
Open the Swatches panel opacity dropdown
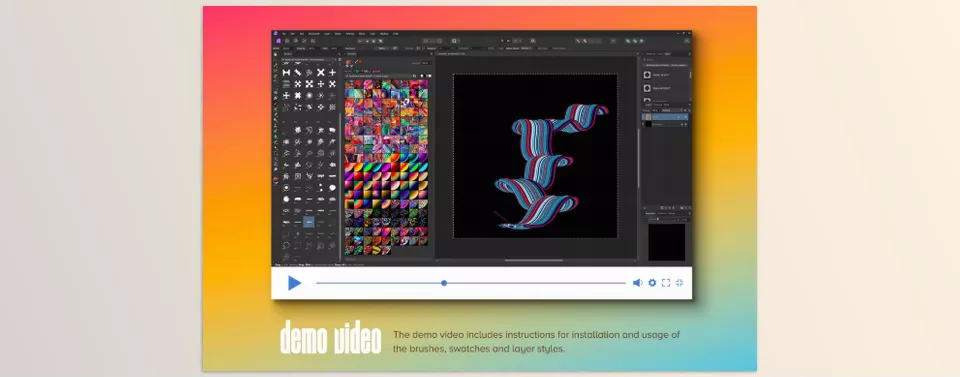click(x=426, y=63)
